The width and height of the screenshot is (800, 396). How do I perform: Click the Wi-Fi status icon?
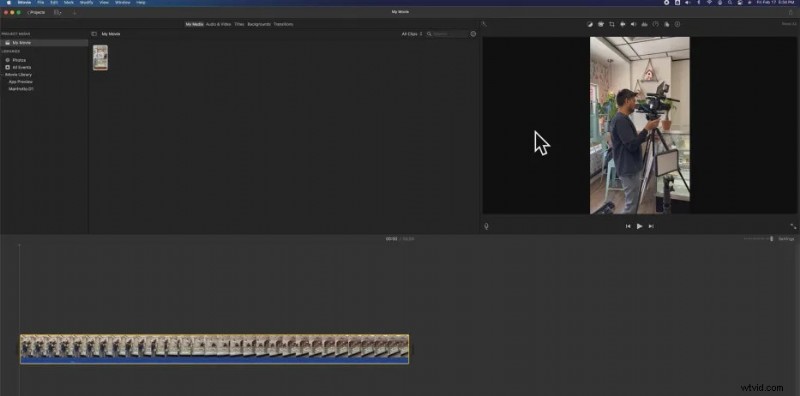pyautogui.click(x=710, y=3)
